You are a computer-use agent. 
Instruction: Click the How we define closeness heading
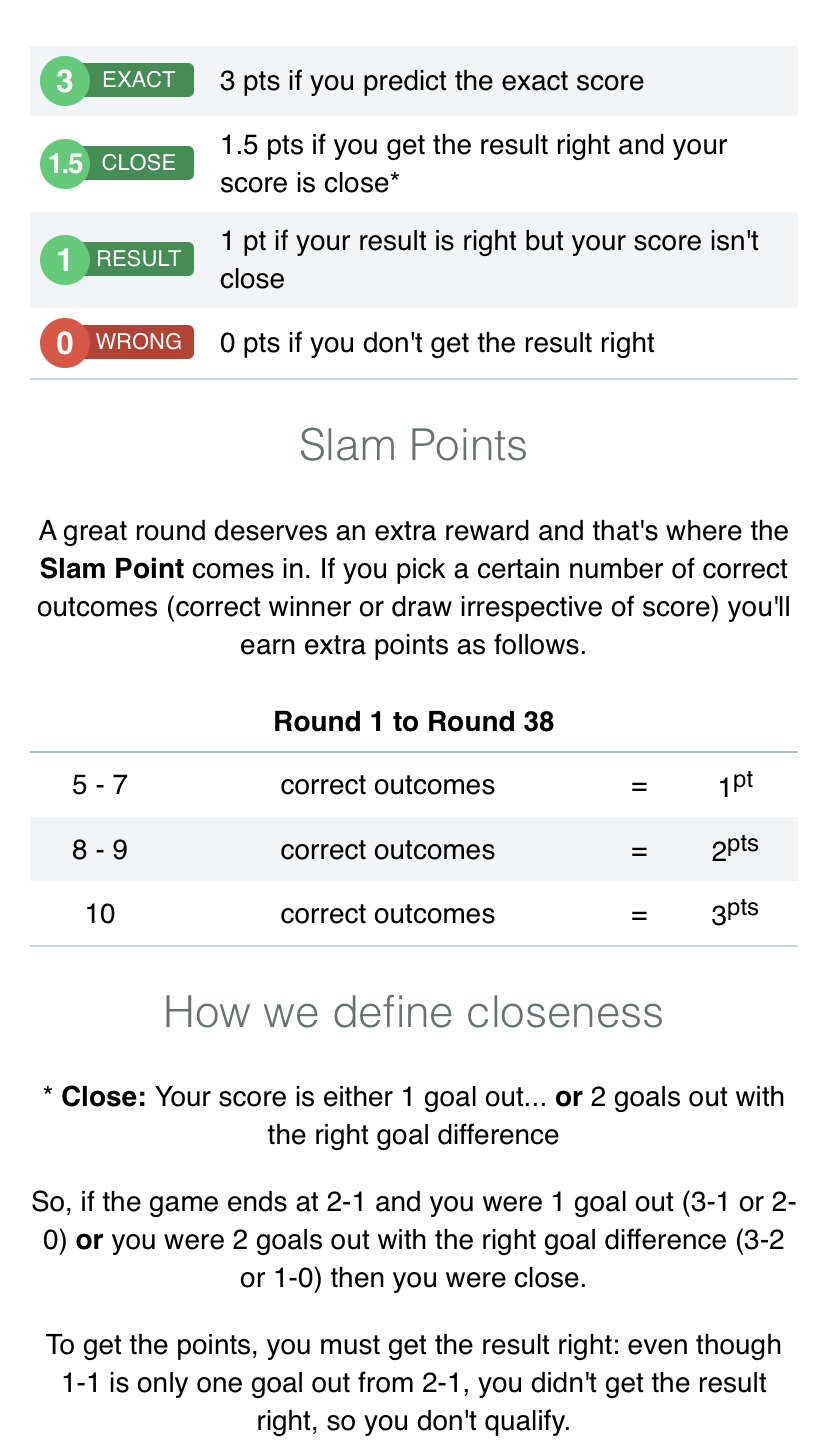[x=413, y=1012]
